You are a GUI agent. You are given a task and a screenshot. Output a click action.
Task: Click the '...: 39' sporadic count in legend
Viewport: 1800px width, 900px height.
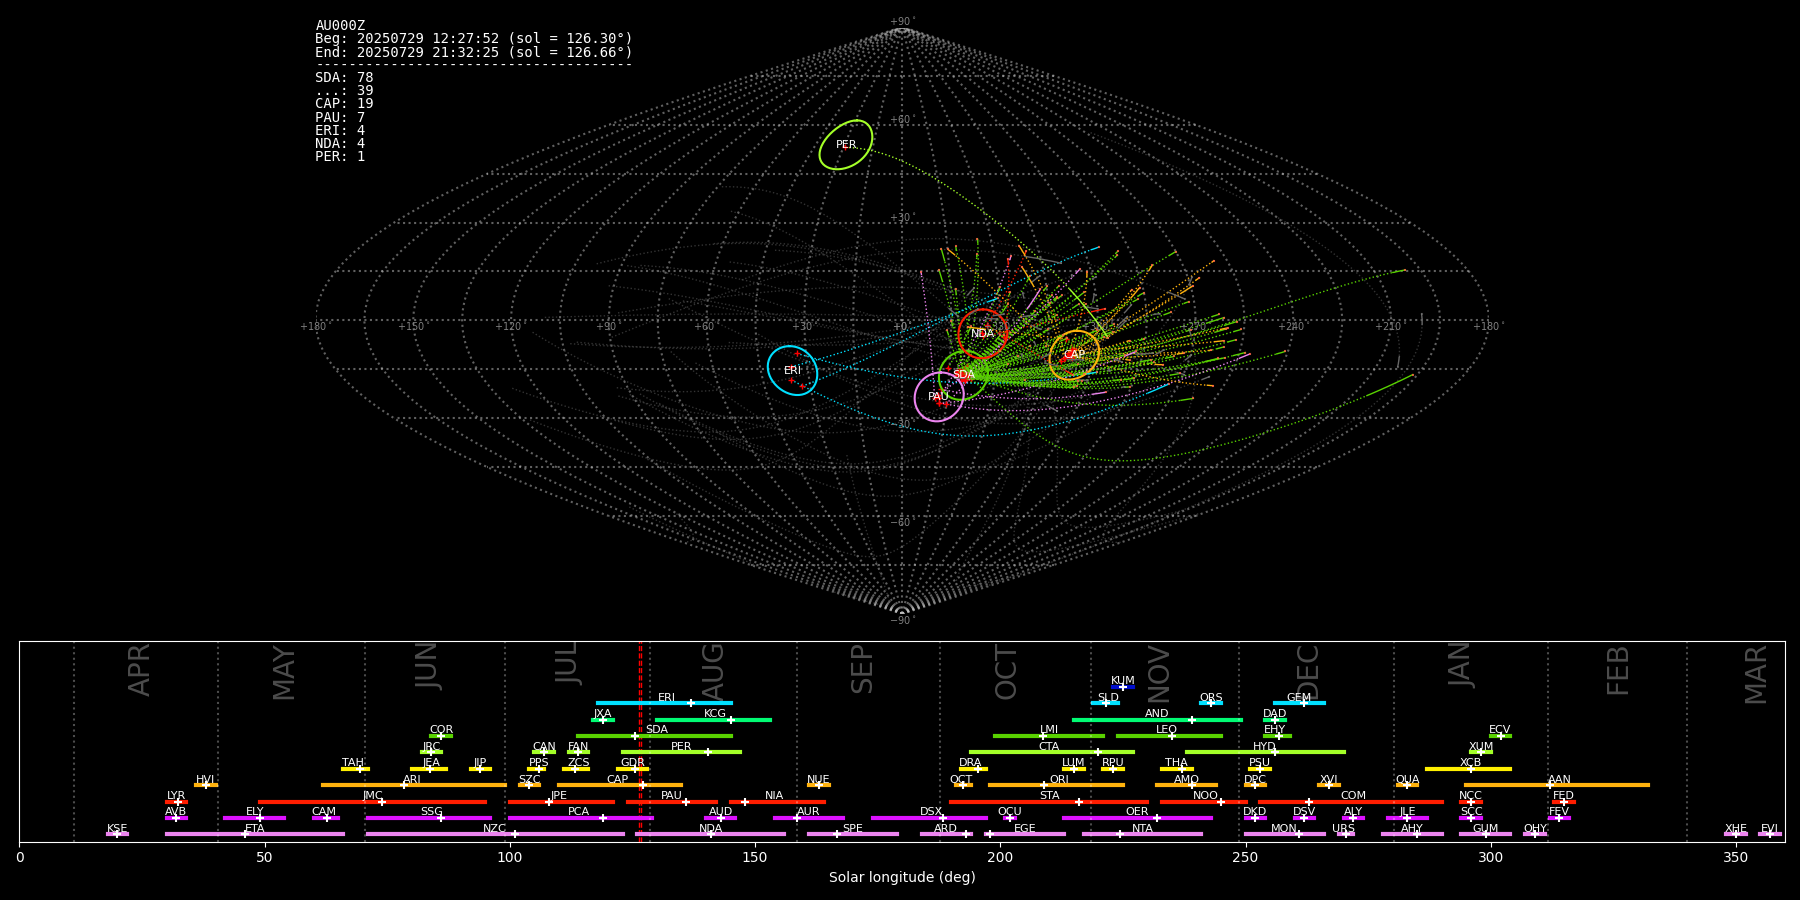click(344, 91)
